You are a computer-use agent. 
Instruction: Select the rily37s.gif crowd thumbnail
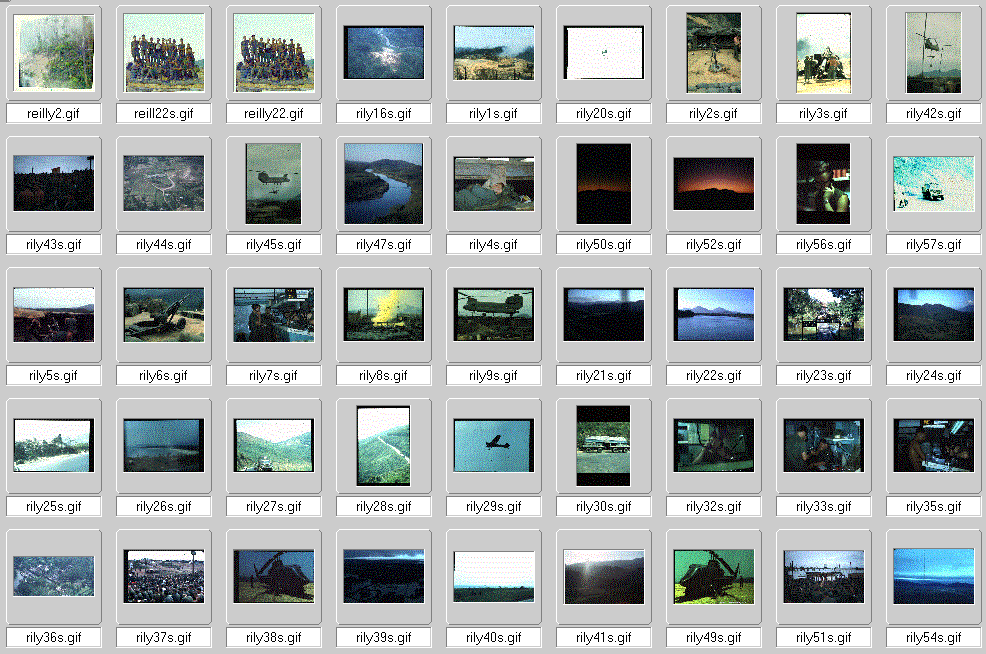pos(164,576)
